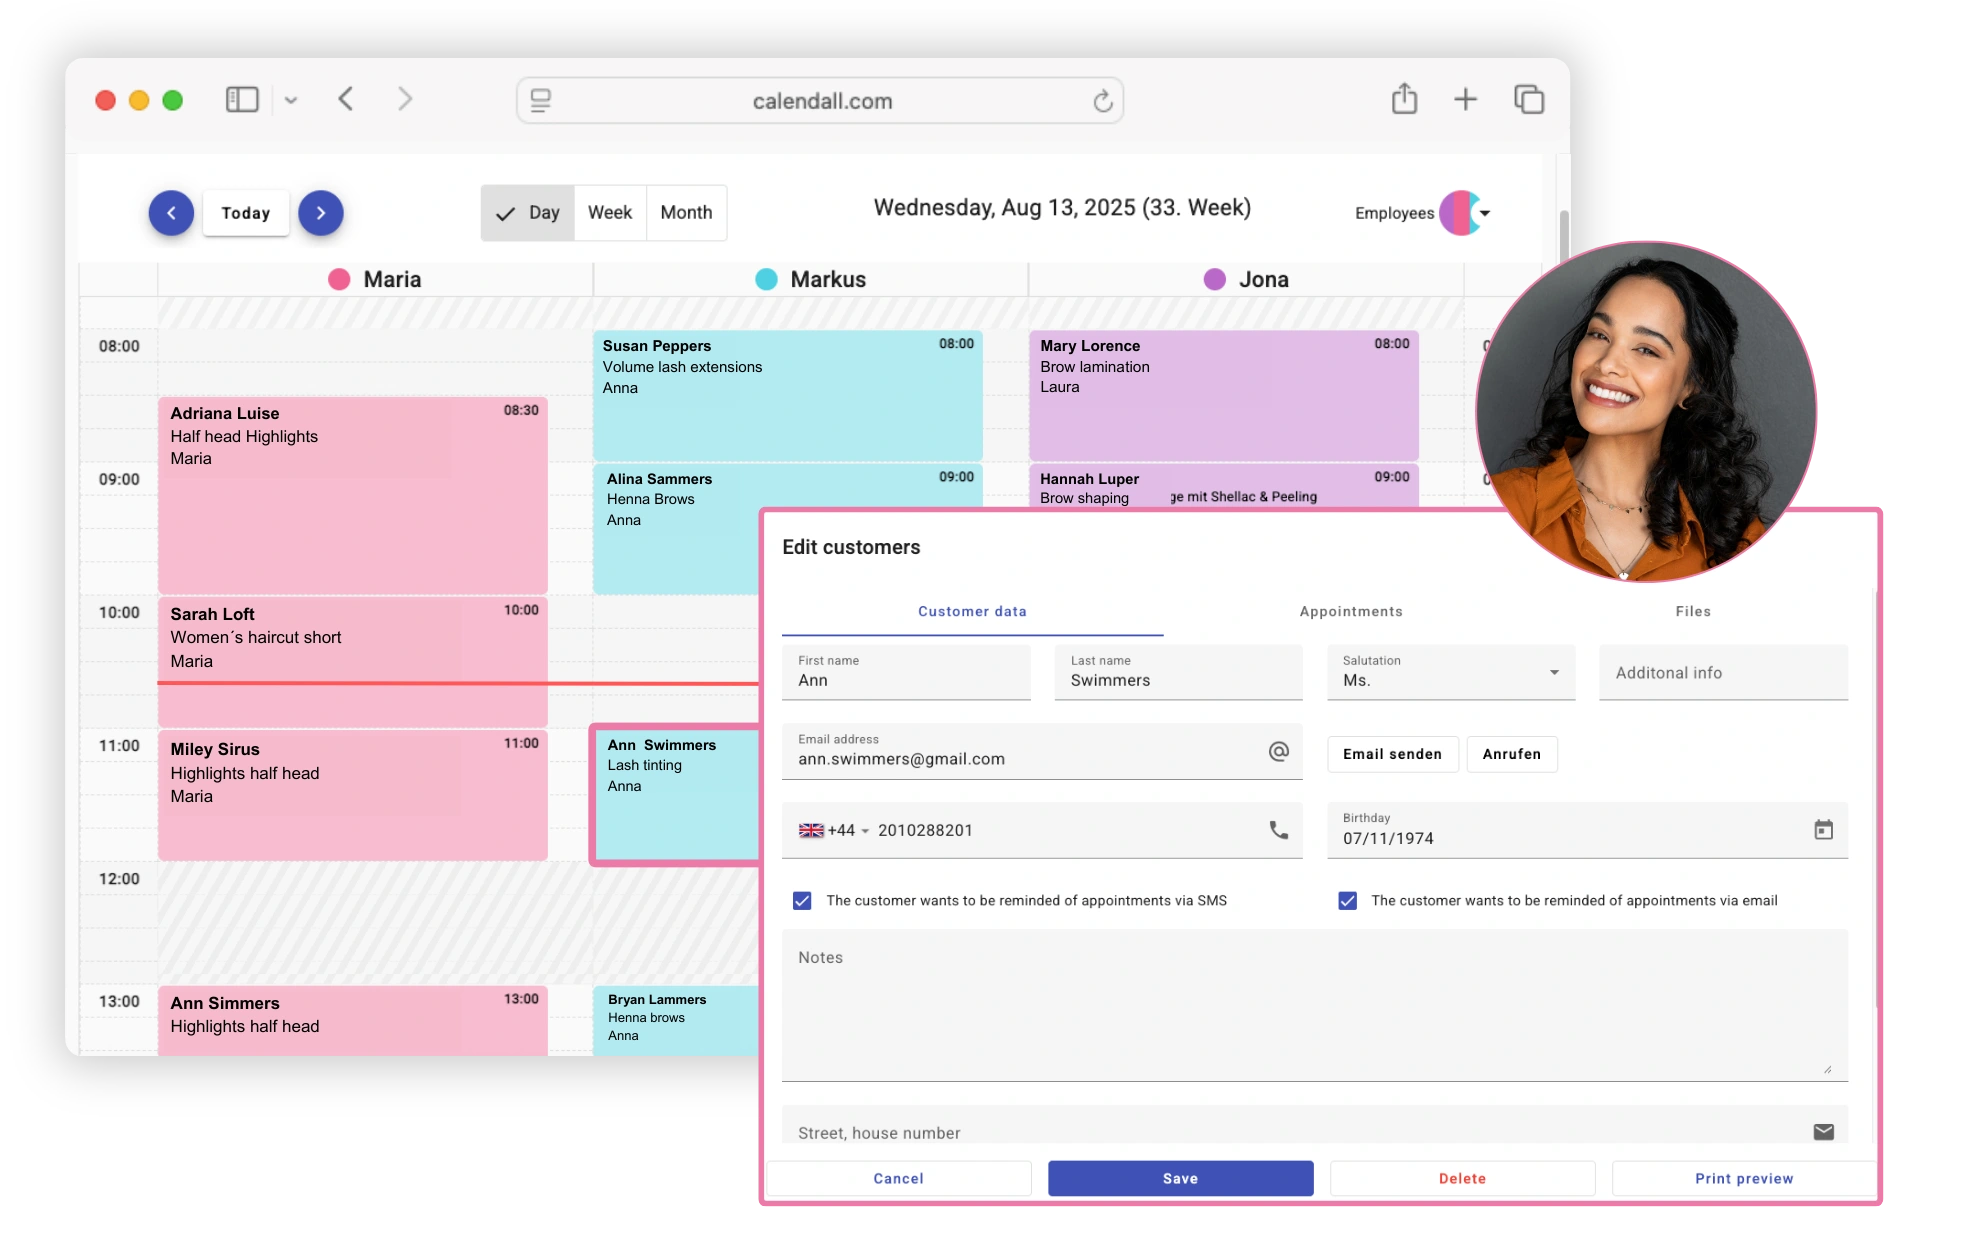Switch to the Appointments tab
Image resolution: width=1964 pixels, height=1260 pixels.
1352,611
